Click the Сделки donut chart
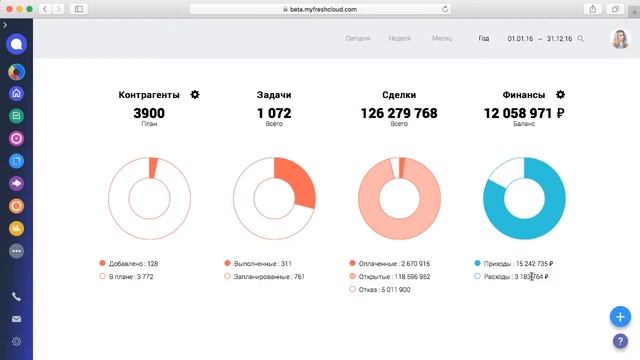The image size is (640, 360). pos(399,198)
